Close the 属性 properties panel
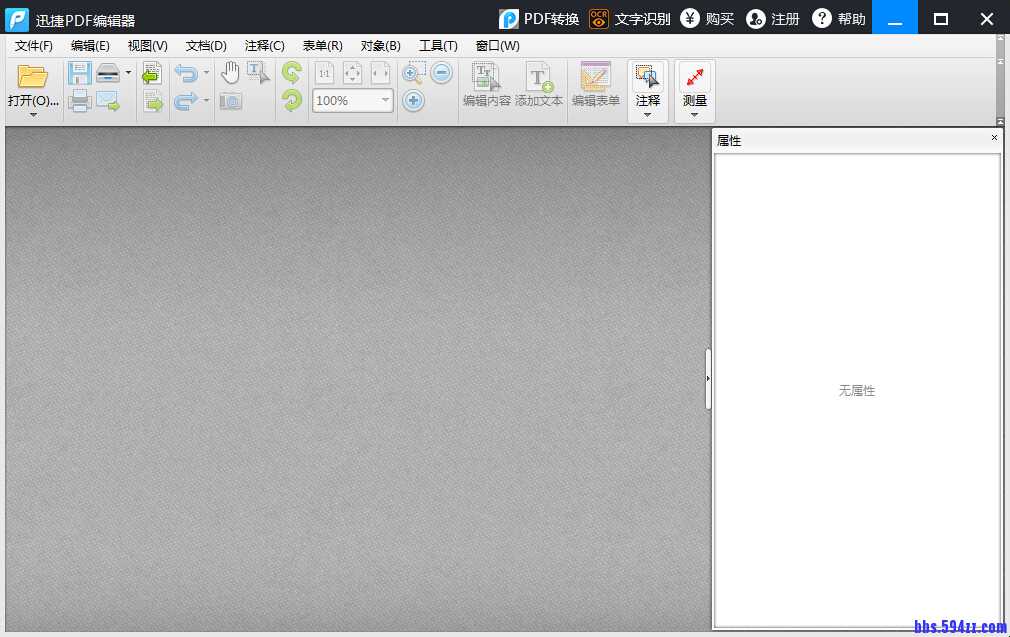1010x637 pixels. pos(994,138)
